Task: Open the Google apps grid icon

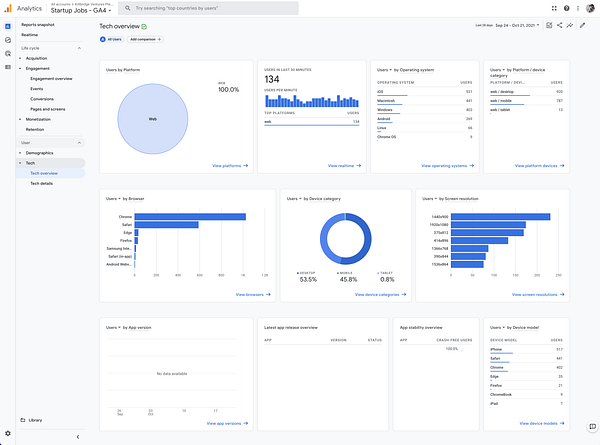Action: (x=553, y=8)
